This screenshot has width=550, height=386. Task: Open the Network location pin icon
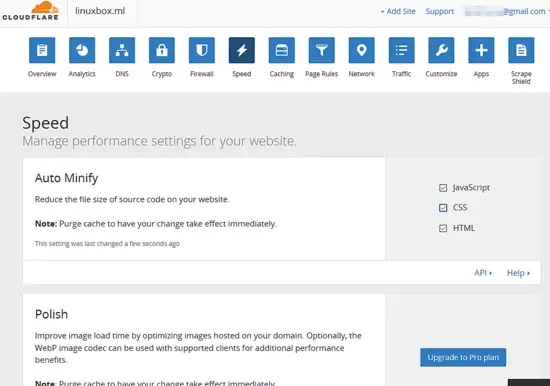(x=362, y=50)
